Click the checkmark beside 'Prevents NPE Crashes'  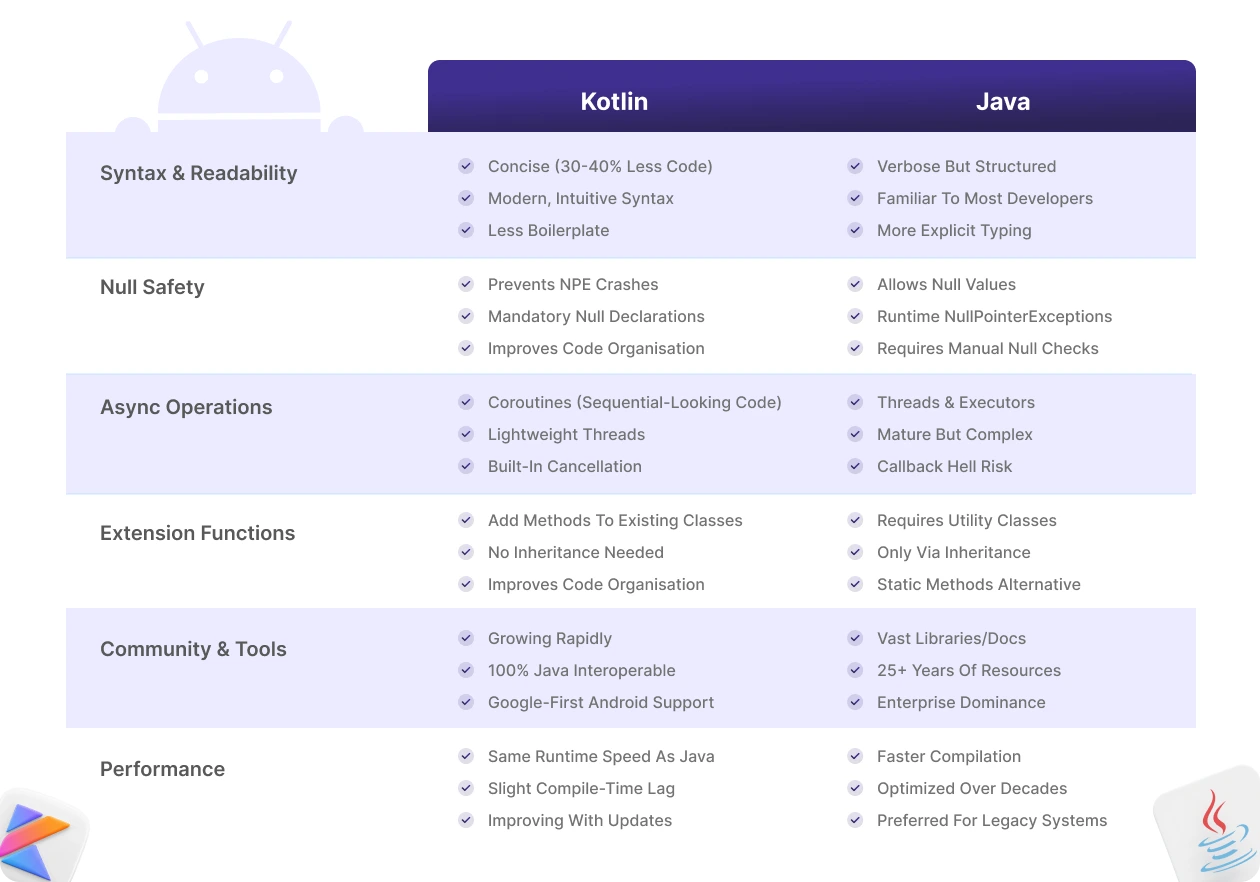pos(466,284)
